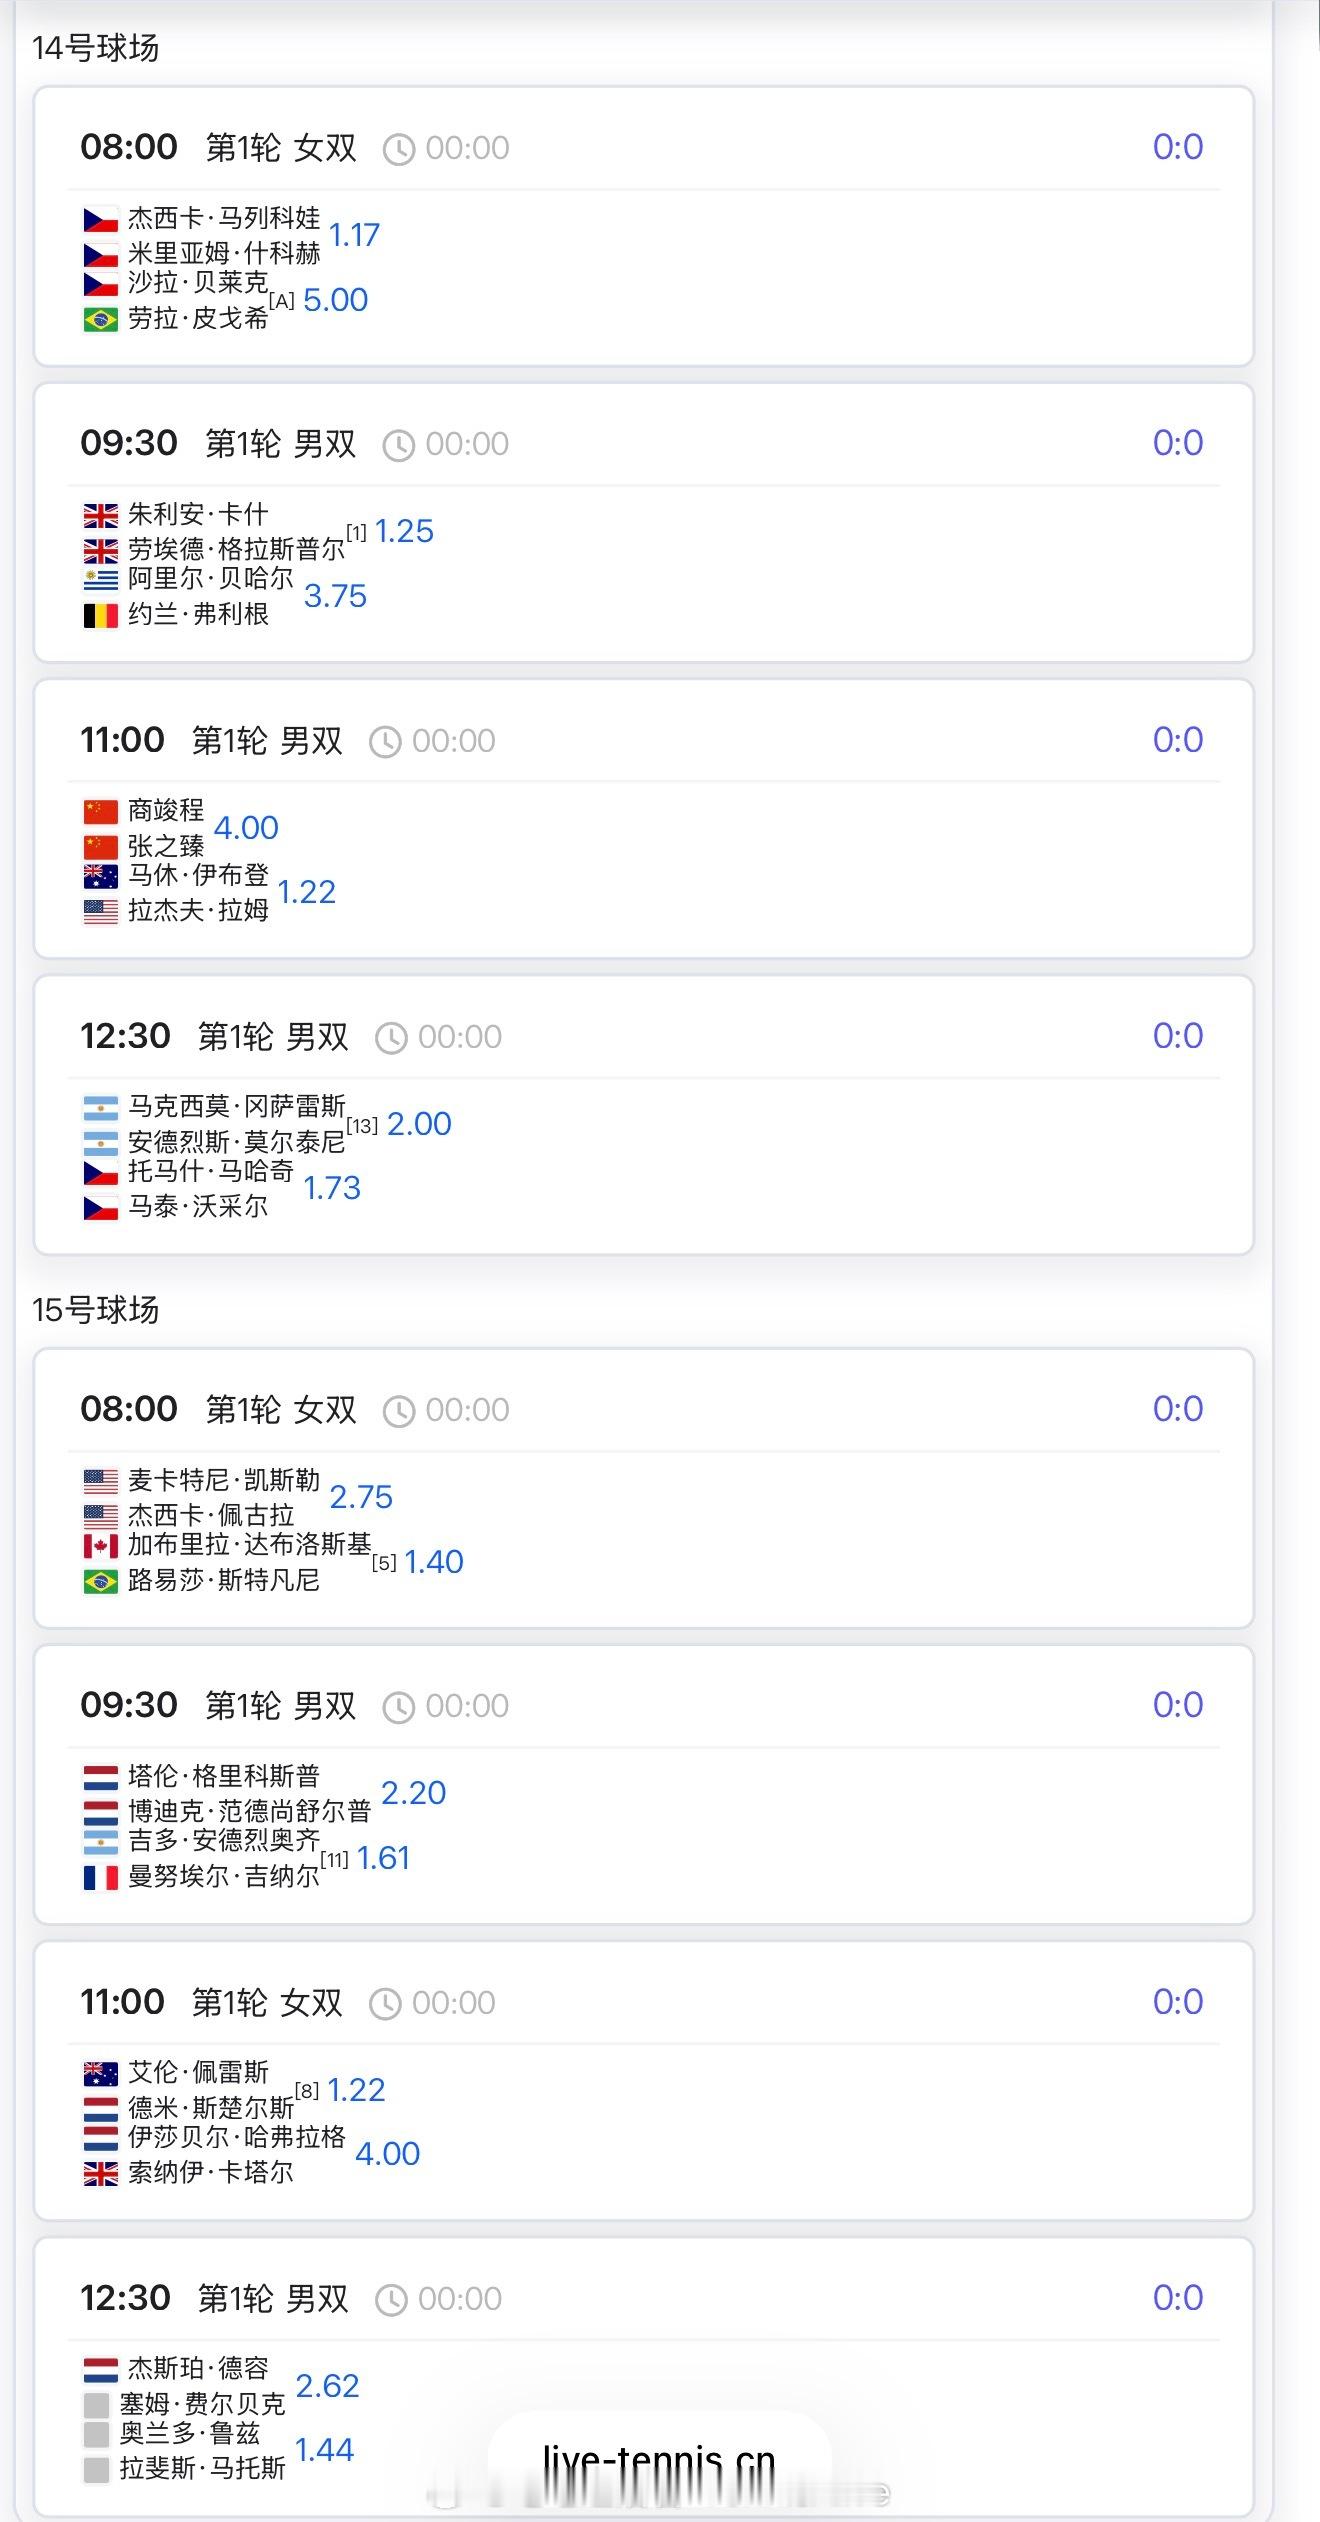This screenshot has width=1320, height=2522.
Task: Select the 4.00 odds for 商竣程 and 张之臻
Action: coord(246,828)
